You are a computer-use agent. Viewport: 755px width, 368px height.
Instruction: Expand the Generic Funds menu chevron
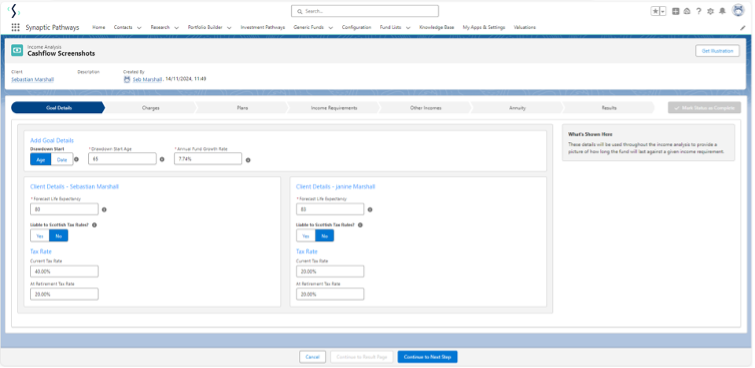pos(331,28)
